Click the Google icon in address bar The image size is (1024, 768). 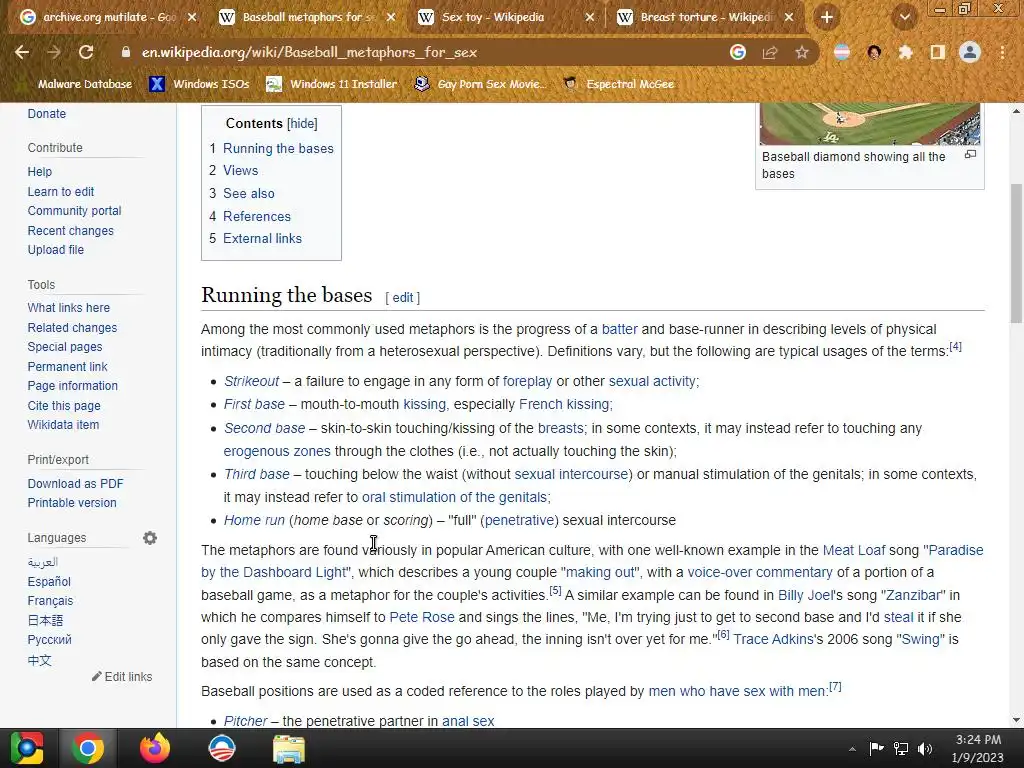738,52
